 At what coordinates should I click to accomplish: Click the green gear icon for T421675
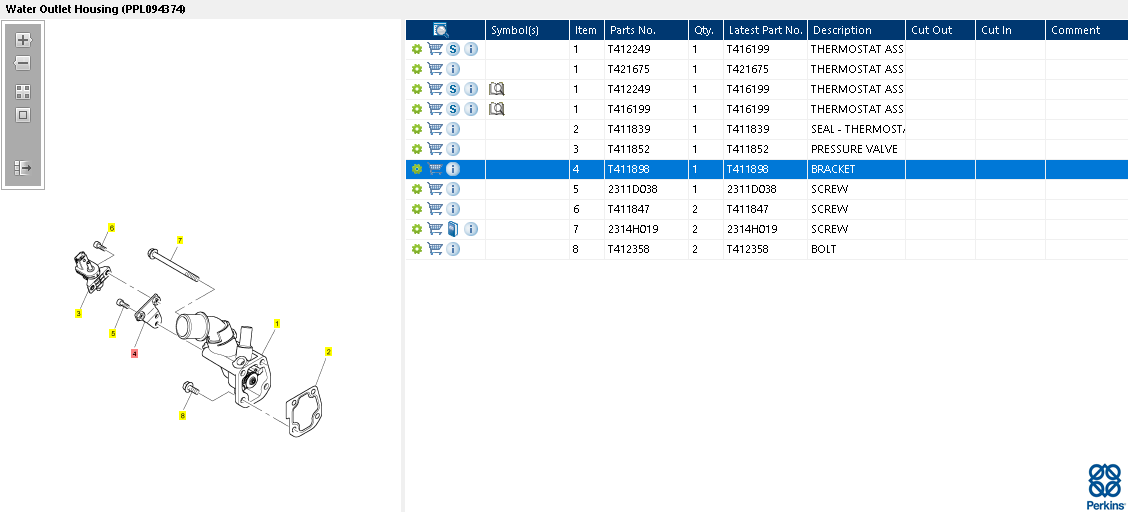point(417,69)
